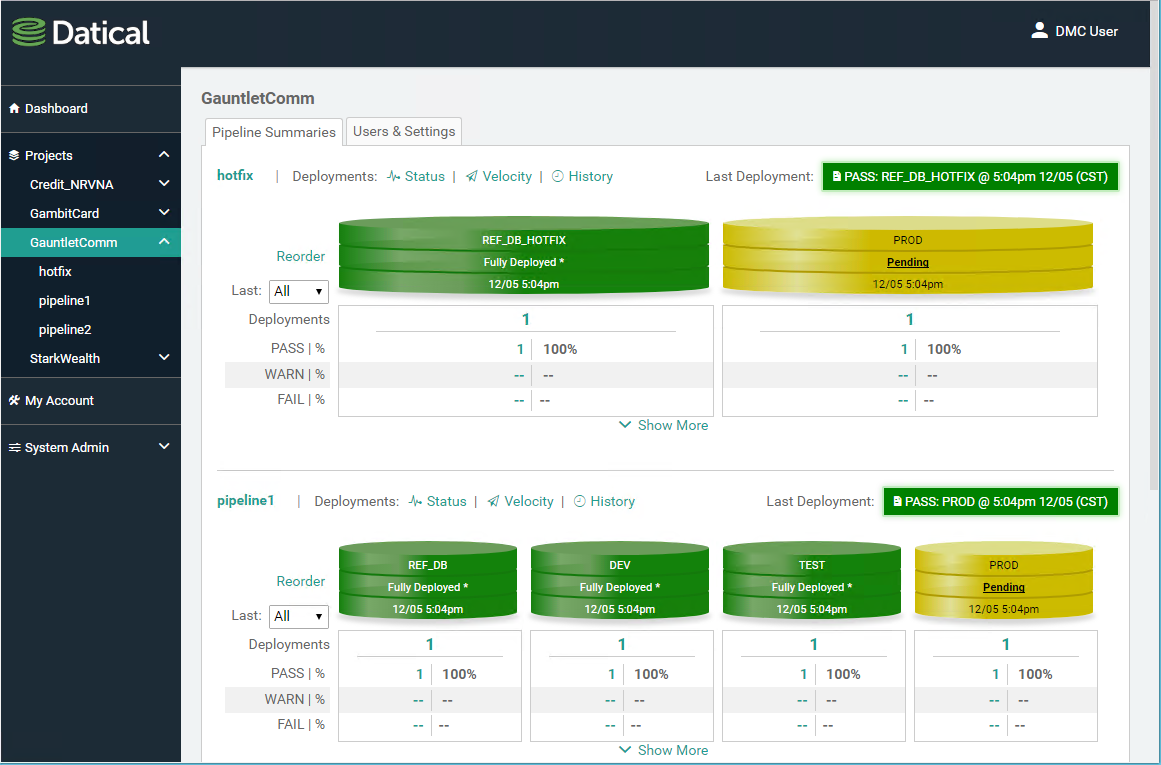Click Show More under pipeline1

click(663, 750)
